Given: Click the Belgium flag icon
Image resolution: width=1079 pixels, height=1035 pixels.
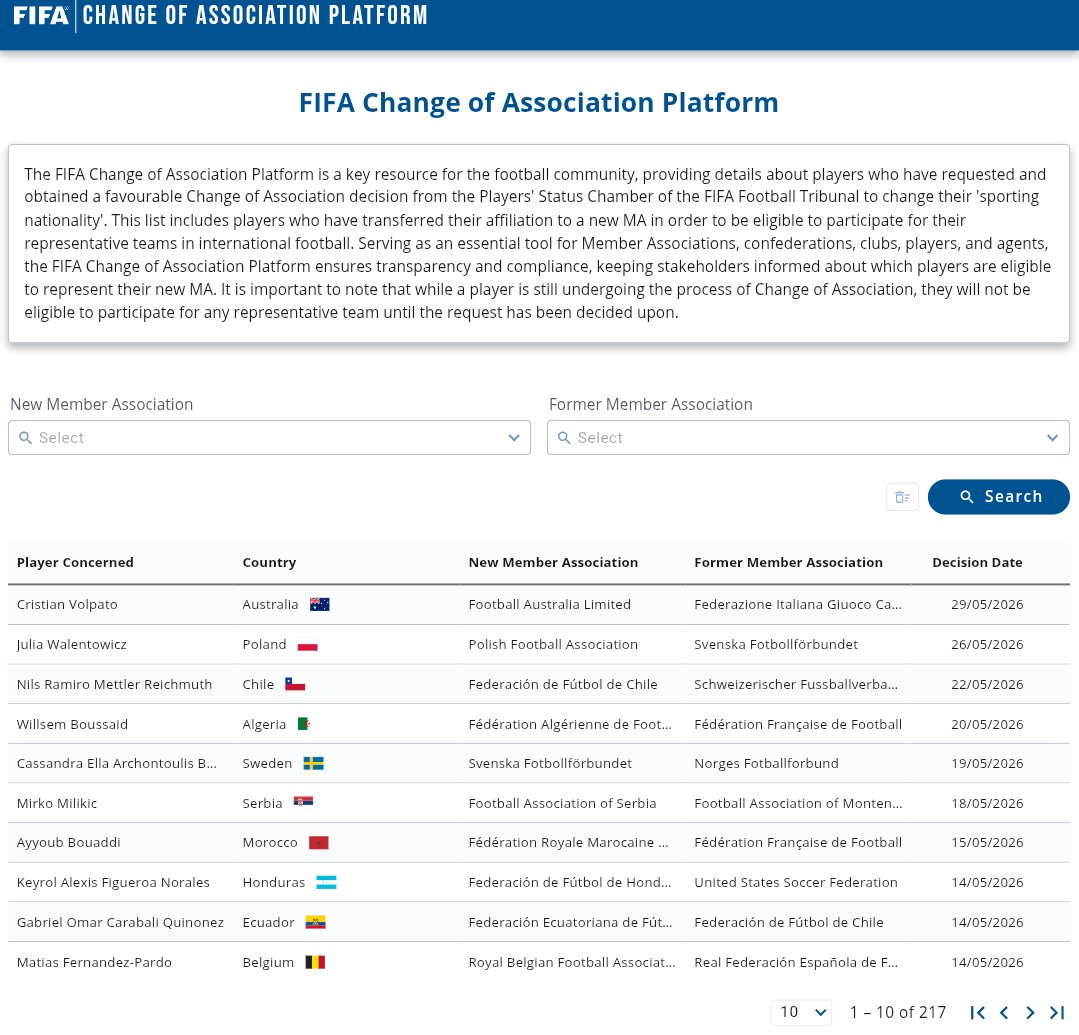Looking at the screenshot, I should [x=314, y=962].
